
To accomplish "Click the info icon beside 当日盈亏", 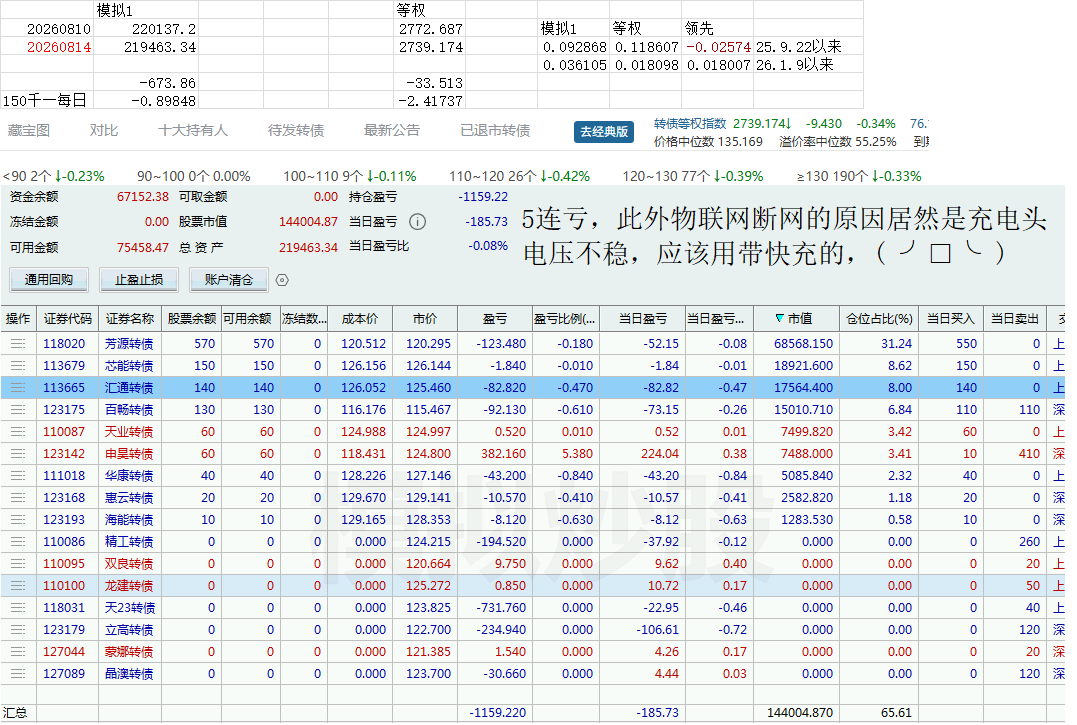I will click(x=417, y=222).
